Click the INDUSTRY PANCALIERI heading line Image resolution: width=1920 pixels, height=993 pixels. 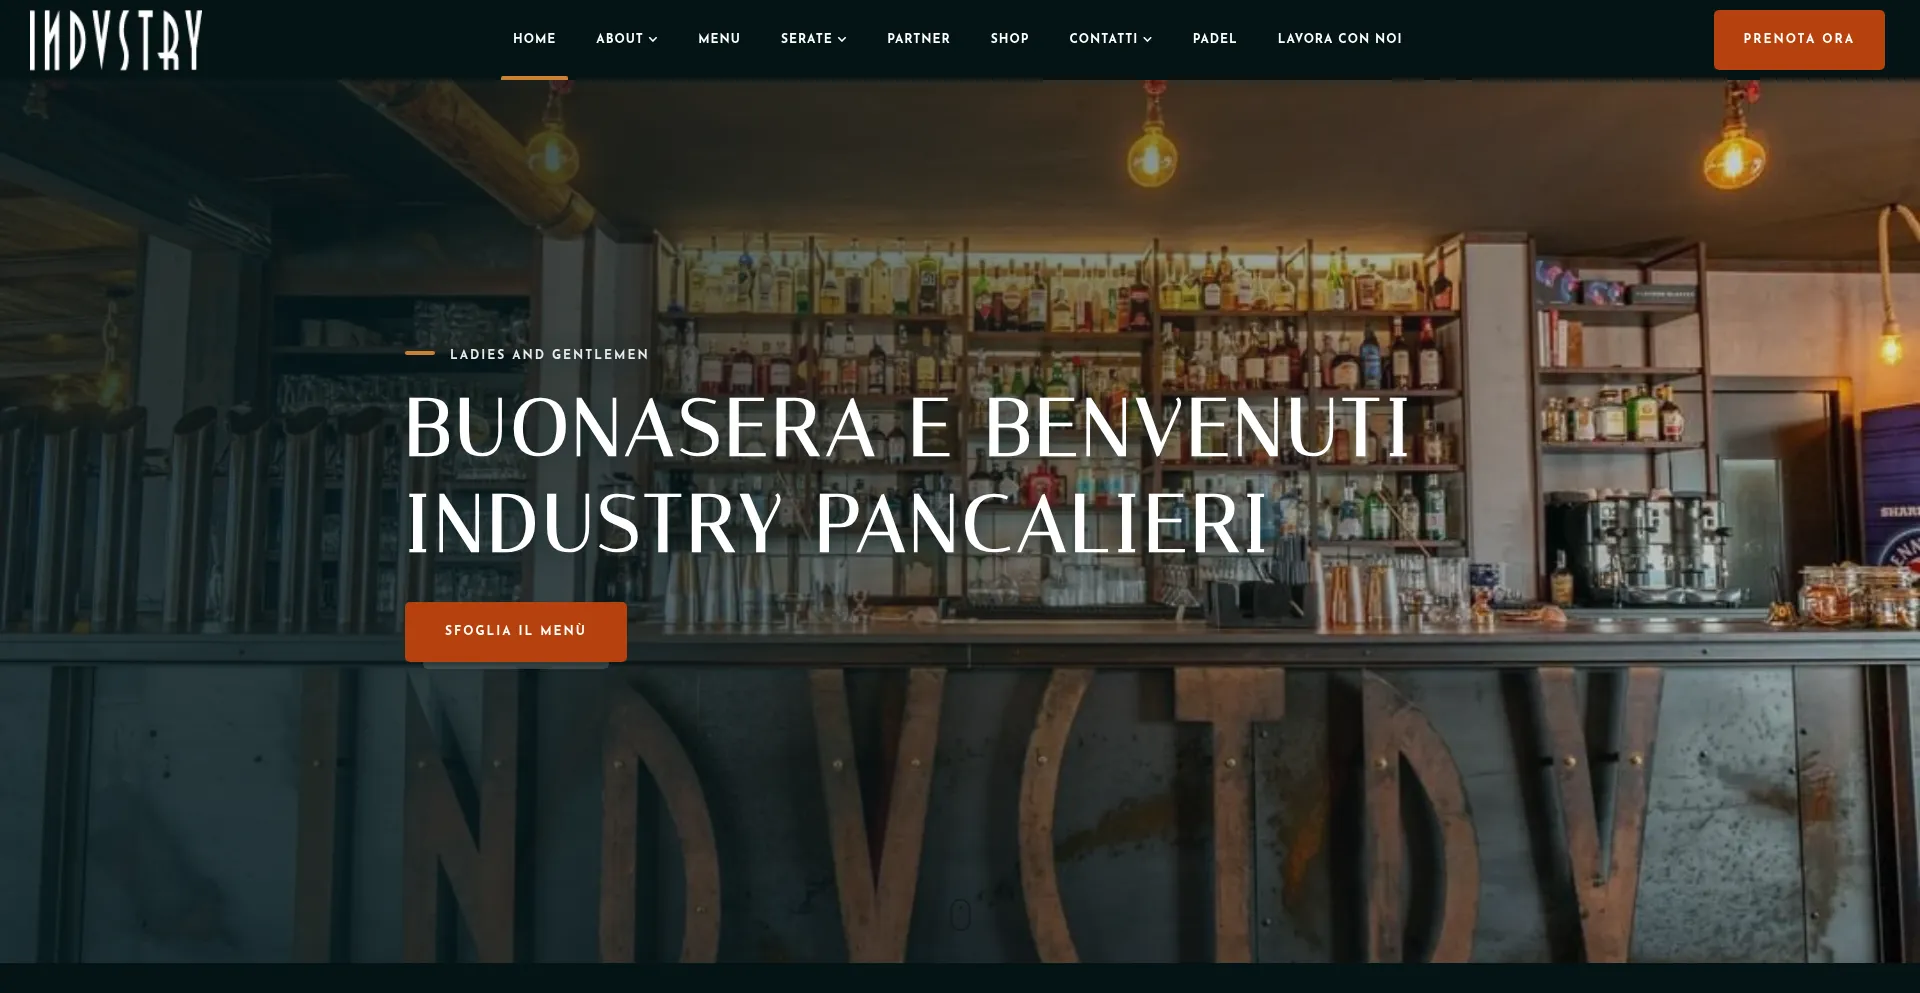pyautogui.click(x=836, y=522)
